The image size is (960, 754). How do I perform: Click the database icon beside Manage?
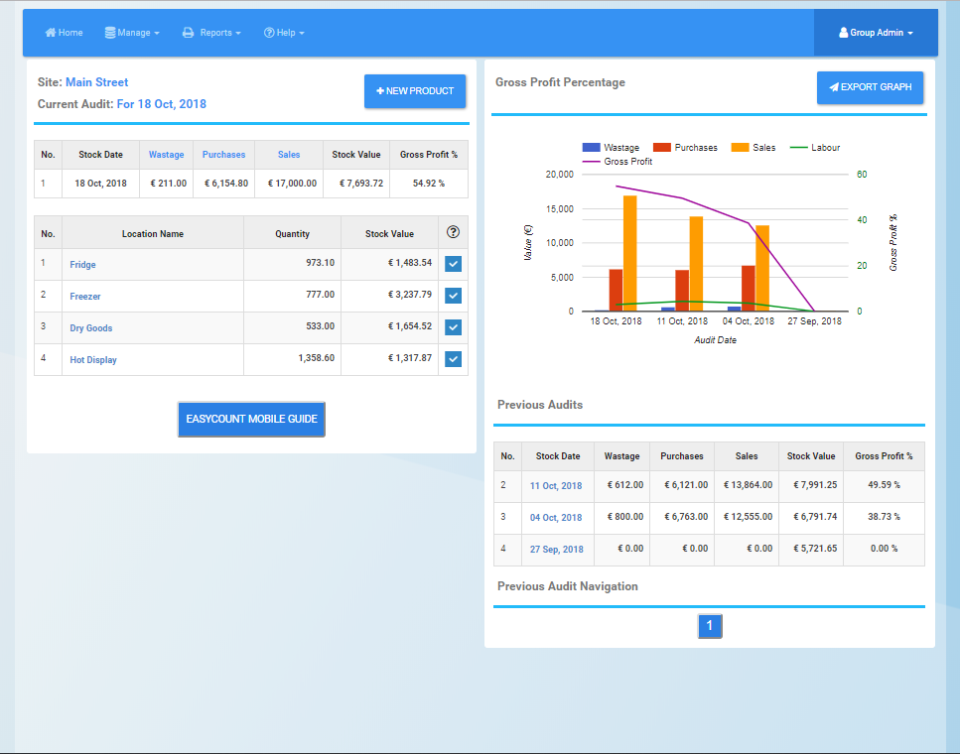point(108,32)
